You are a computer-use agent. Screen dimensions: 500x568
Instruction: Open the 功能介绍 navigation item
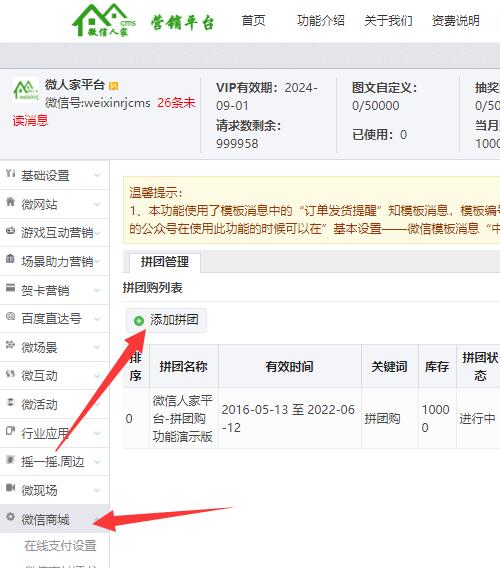321,20
